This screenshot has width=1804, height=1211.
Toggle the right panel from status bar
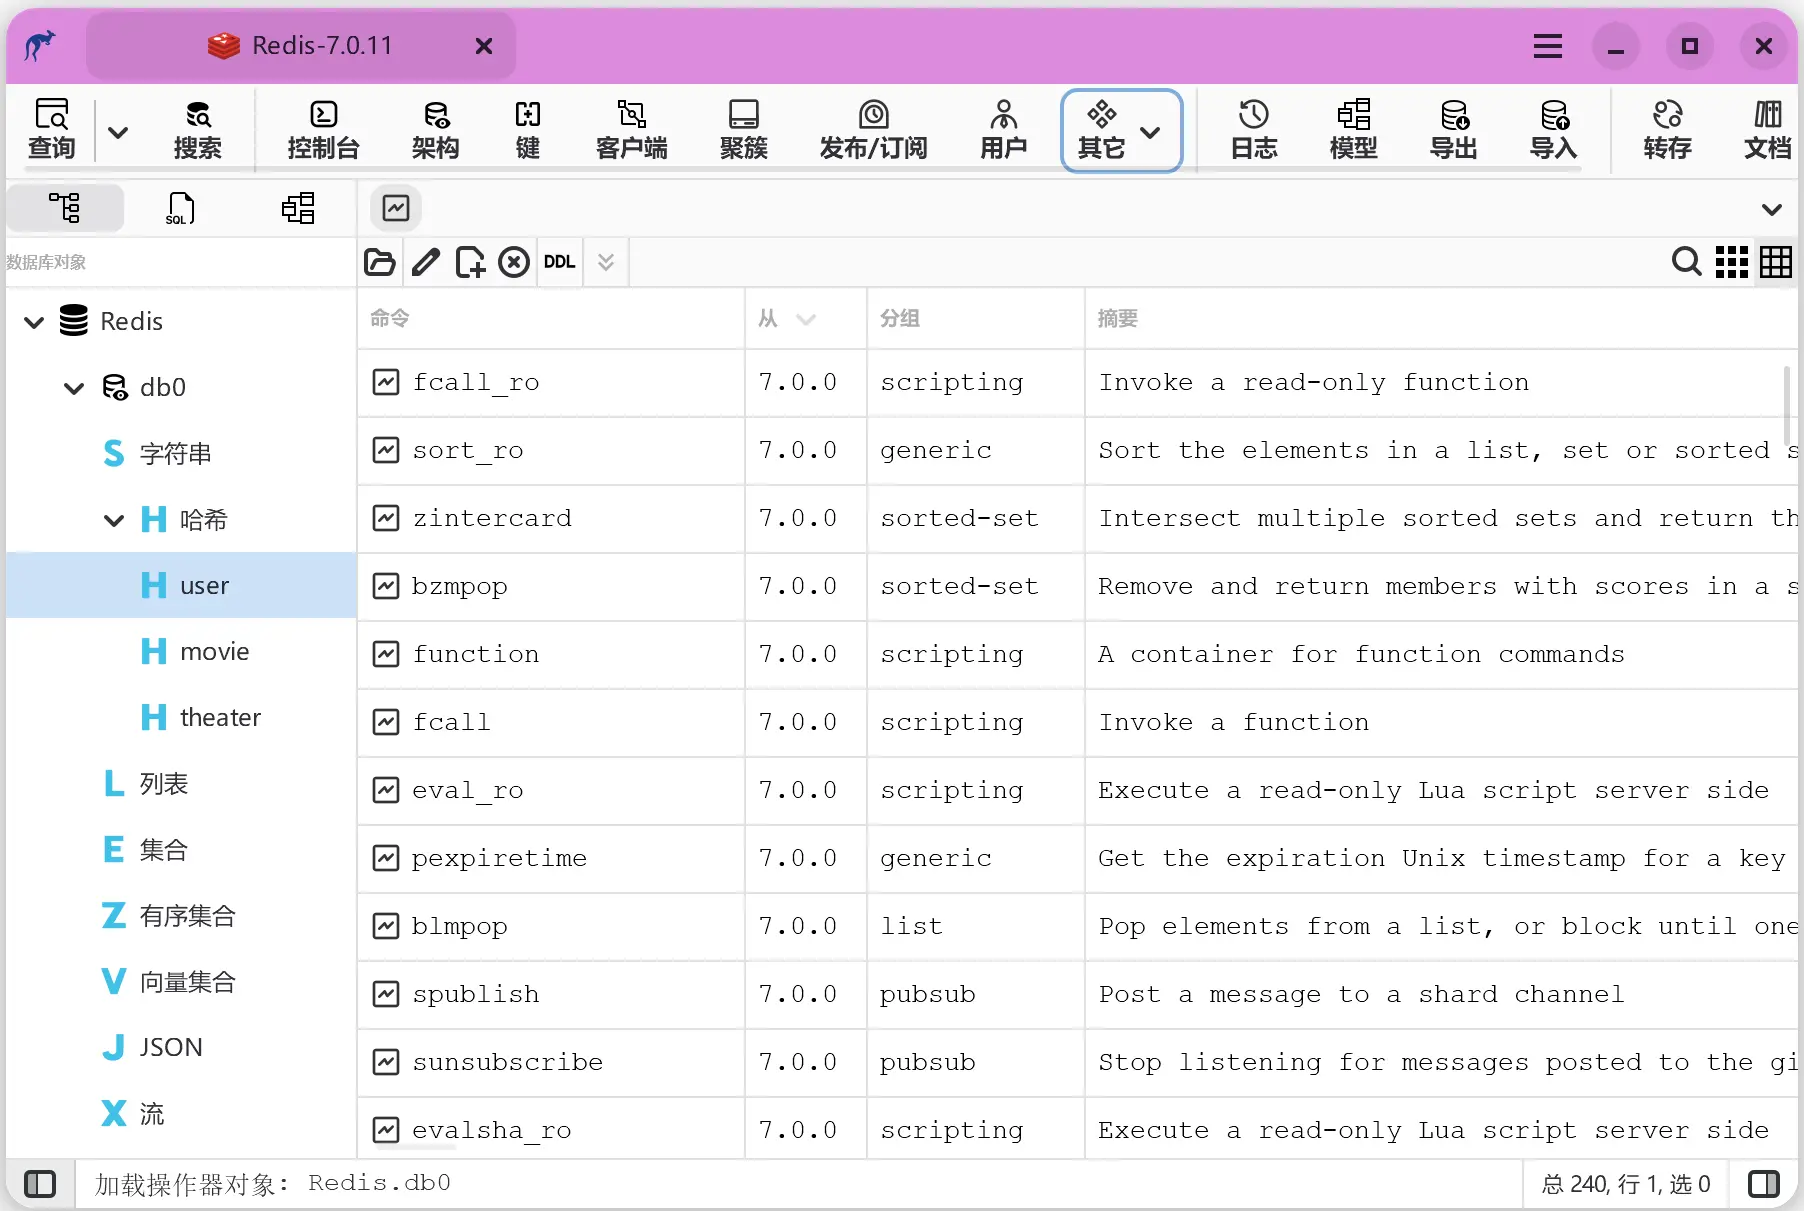[1764, 1184]
